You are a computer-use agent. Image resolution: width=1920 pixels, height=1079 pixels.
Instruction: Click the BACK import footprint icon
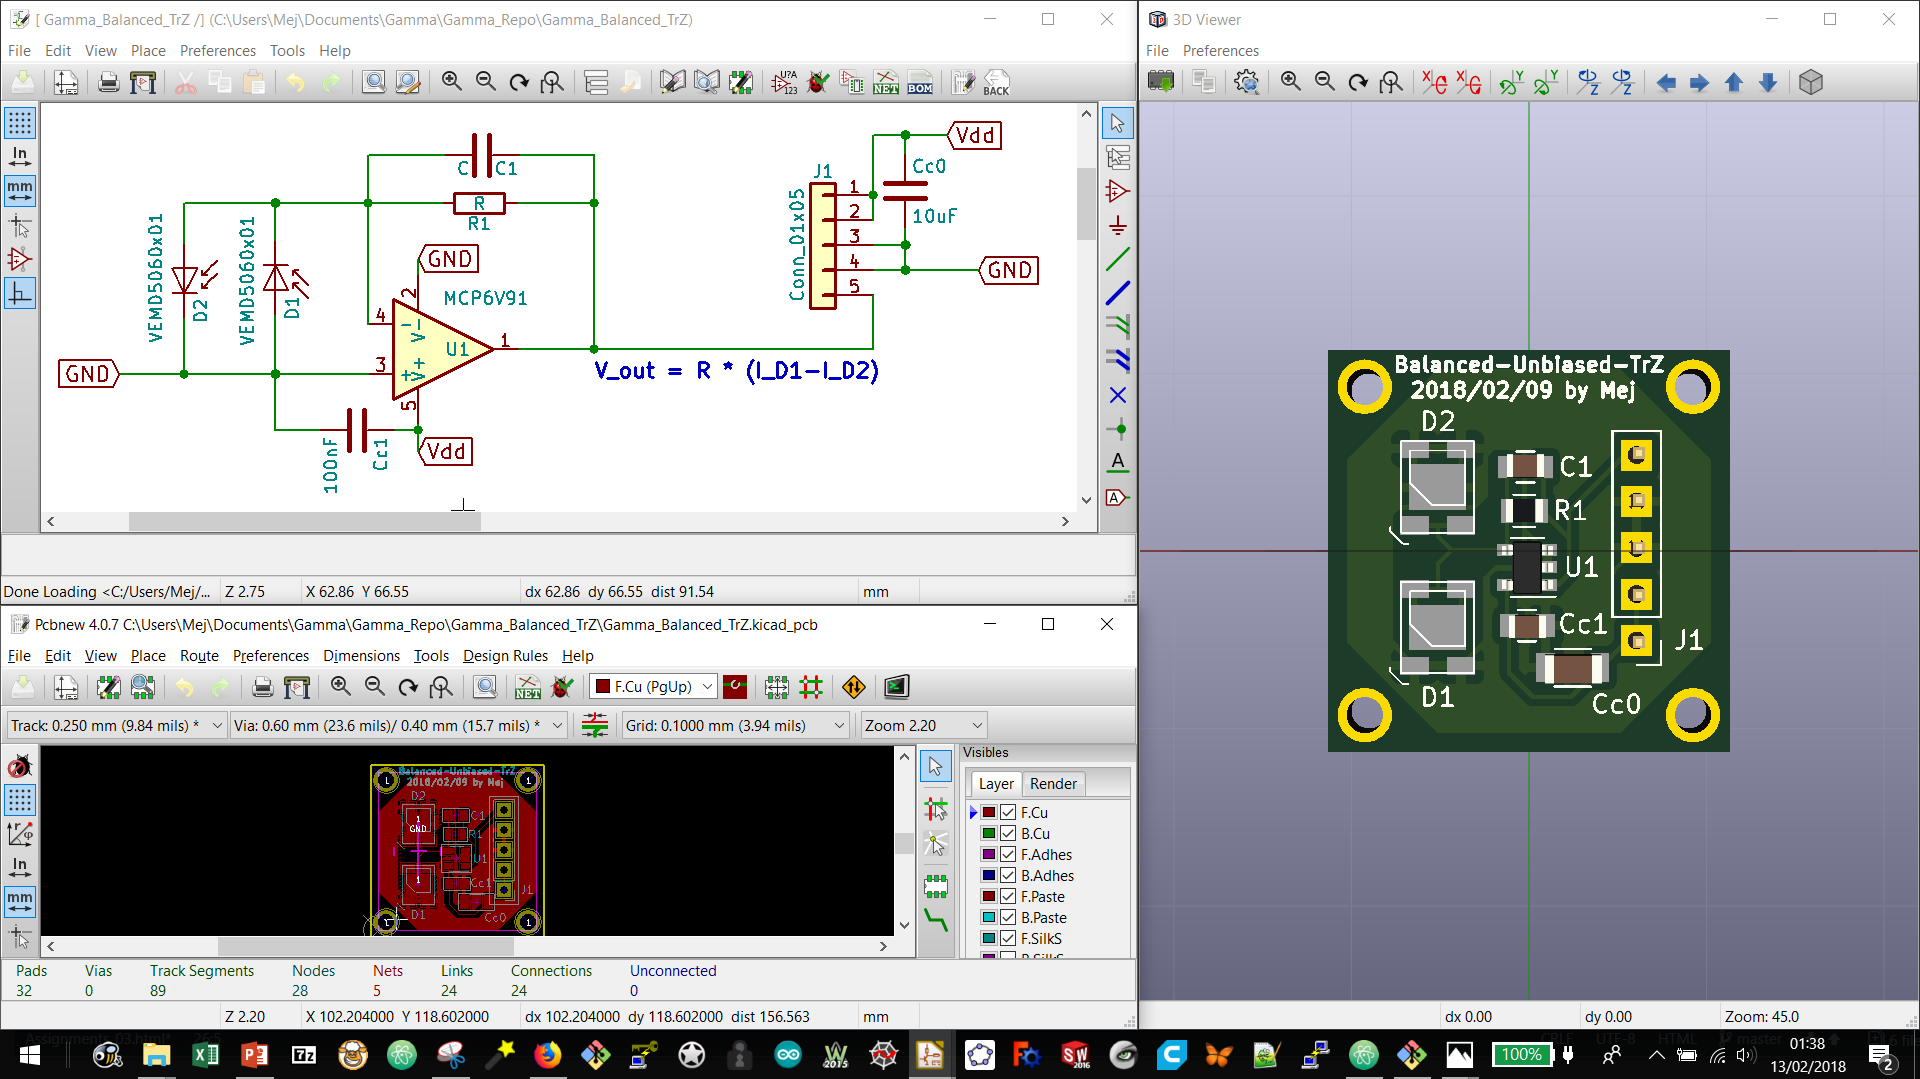[x=996, y=83]
